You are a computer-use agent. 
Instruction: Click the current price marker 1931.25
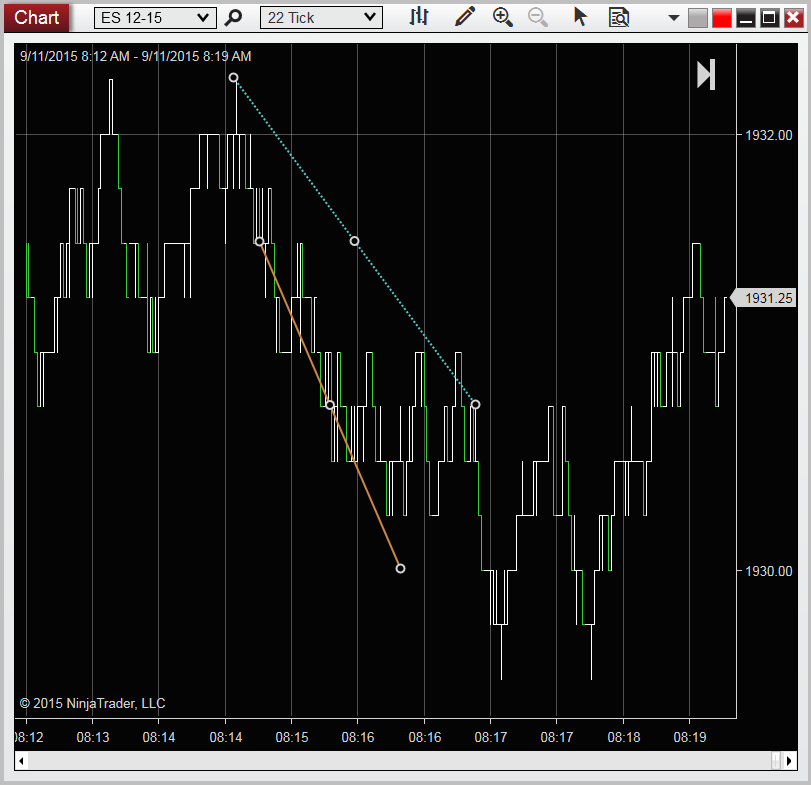click(x=763, y=298)
